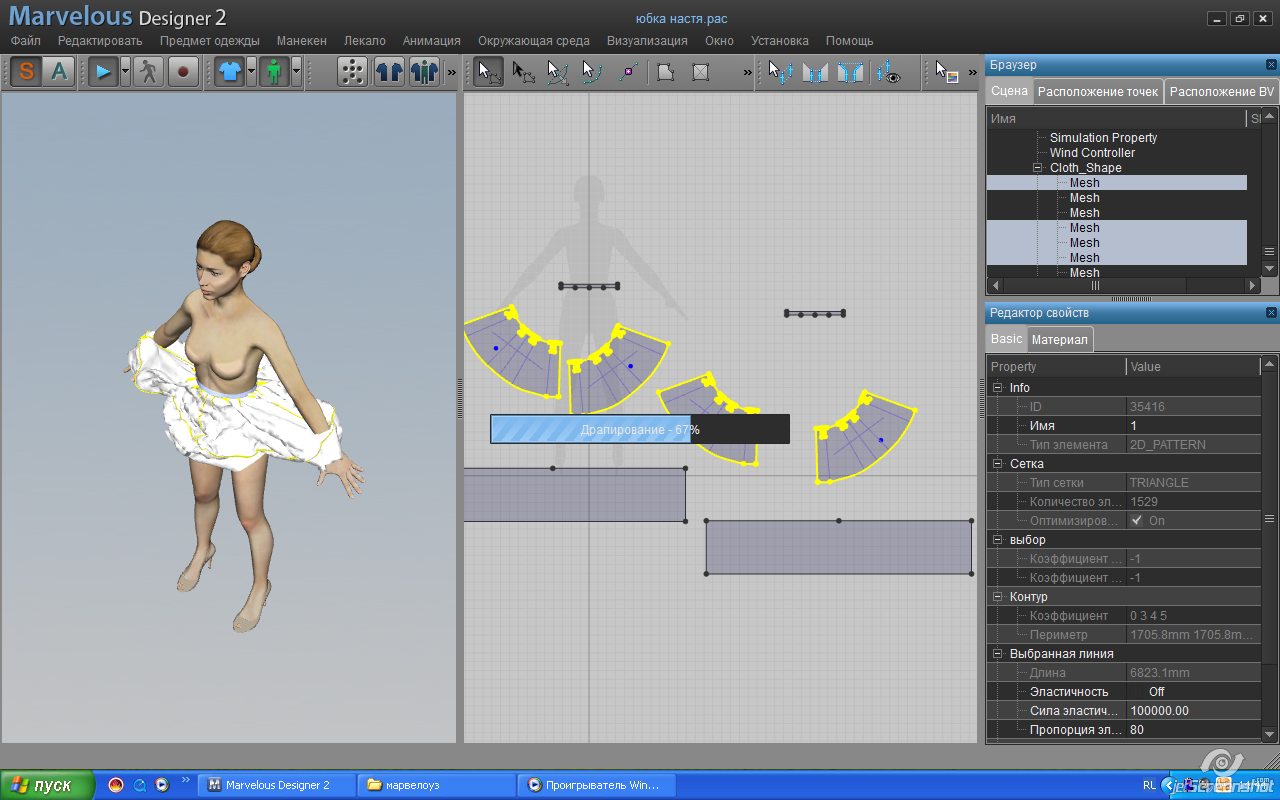Click the arrangement points dots icon
The image size is (1280, 800).
coord(352,72)
